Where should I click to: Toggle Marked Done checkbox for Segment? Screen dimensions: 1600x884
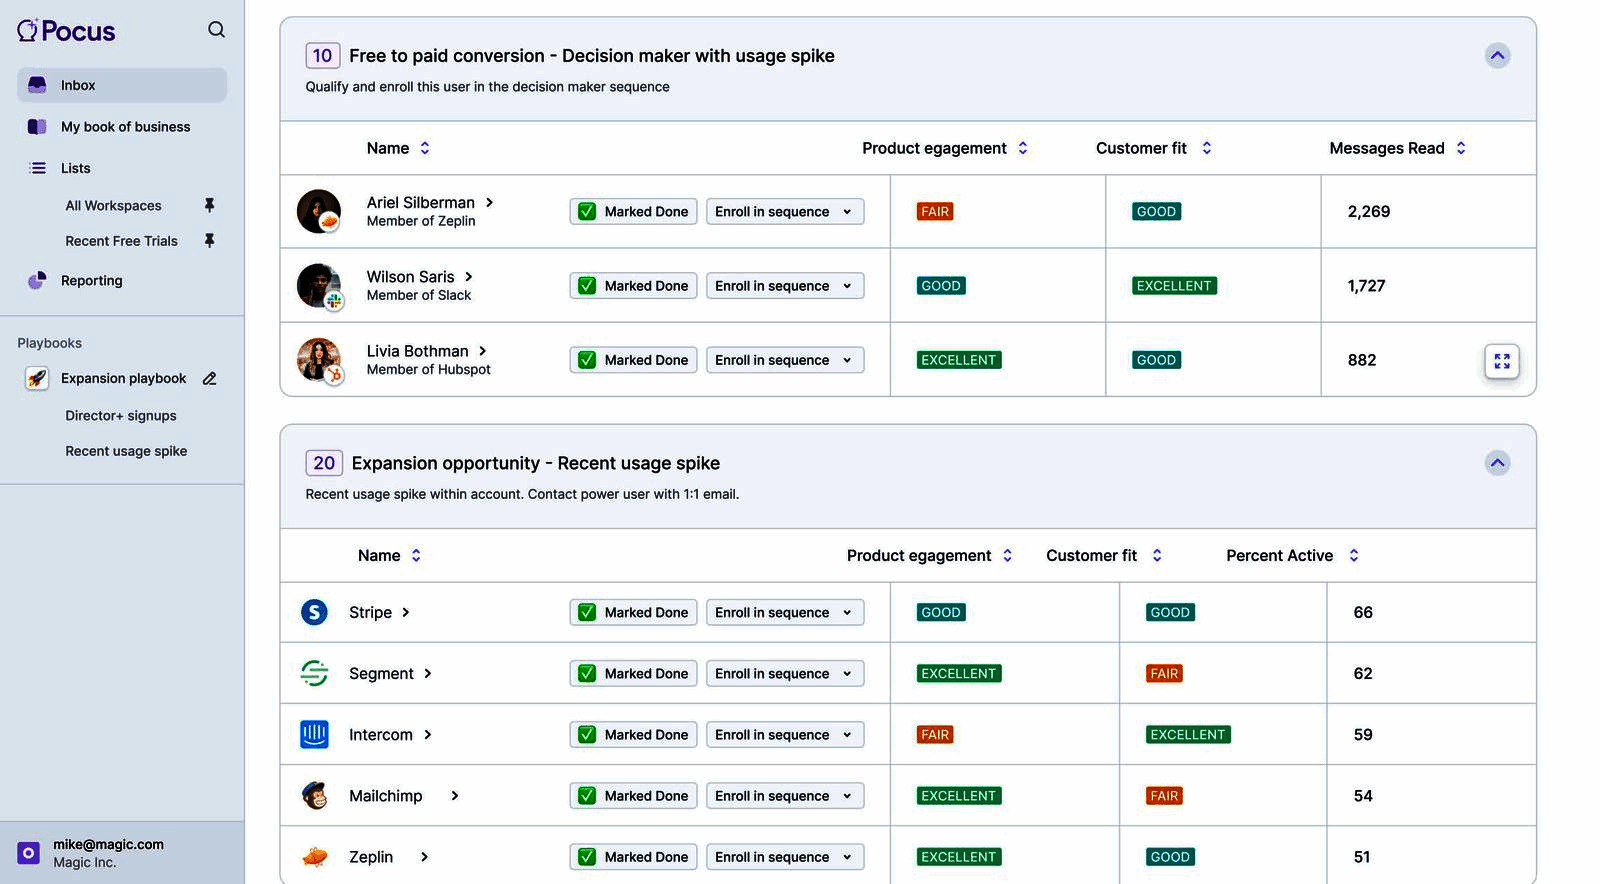tap(588, 674)
